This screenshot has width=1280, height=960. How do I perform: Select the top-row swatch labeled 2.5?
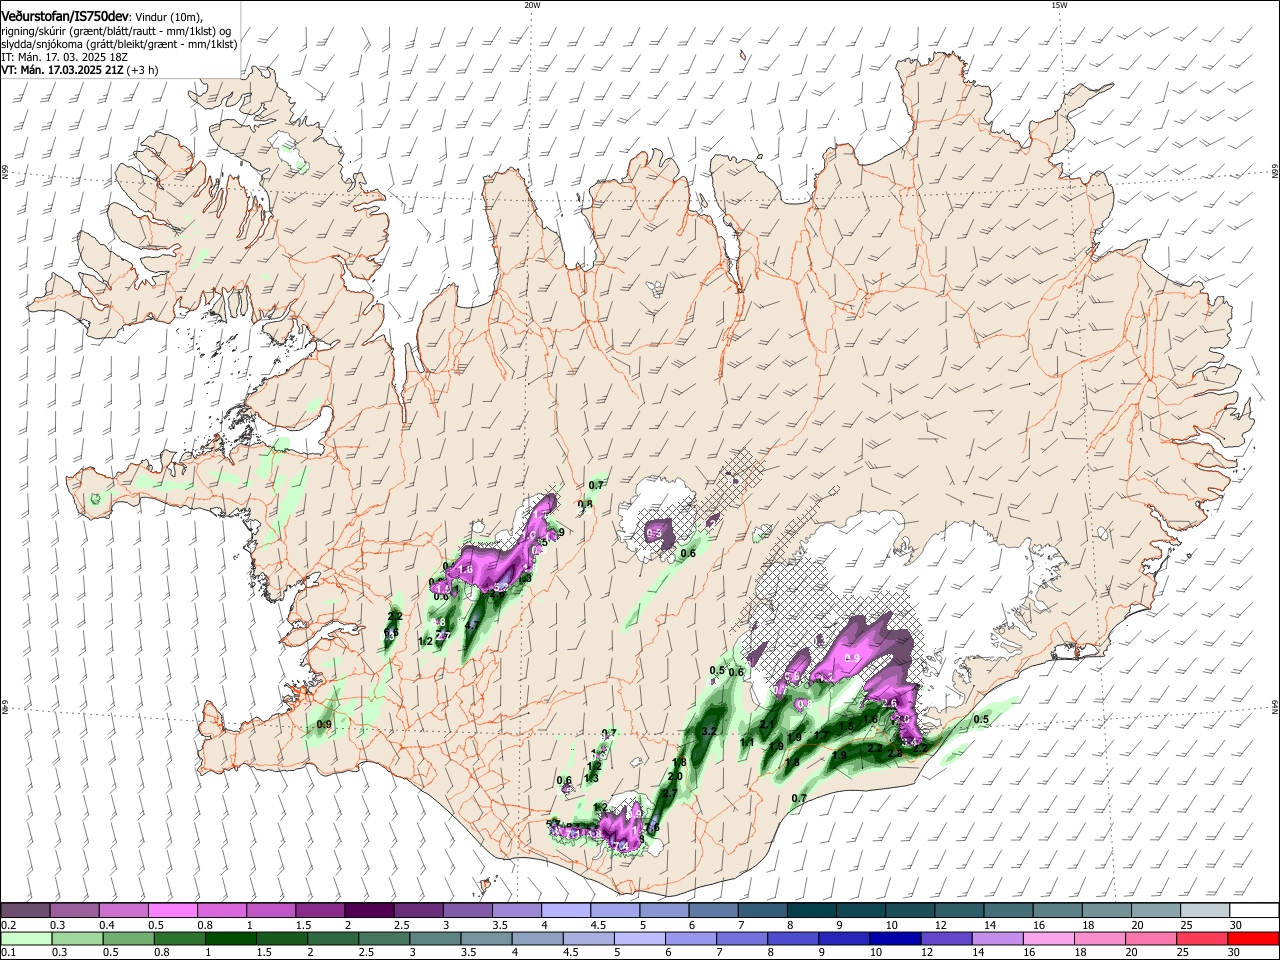pyautogui.click(x=417, y=911)
